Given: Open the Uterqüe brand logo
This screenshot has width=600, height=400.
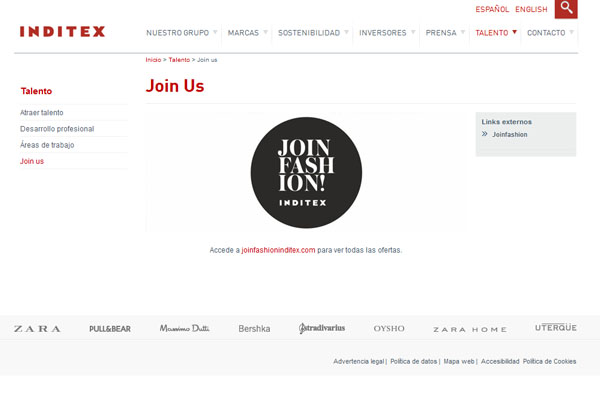Looking at the screenshot, I should click(x=556, y=327).
